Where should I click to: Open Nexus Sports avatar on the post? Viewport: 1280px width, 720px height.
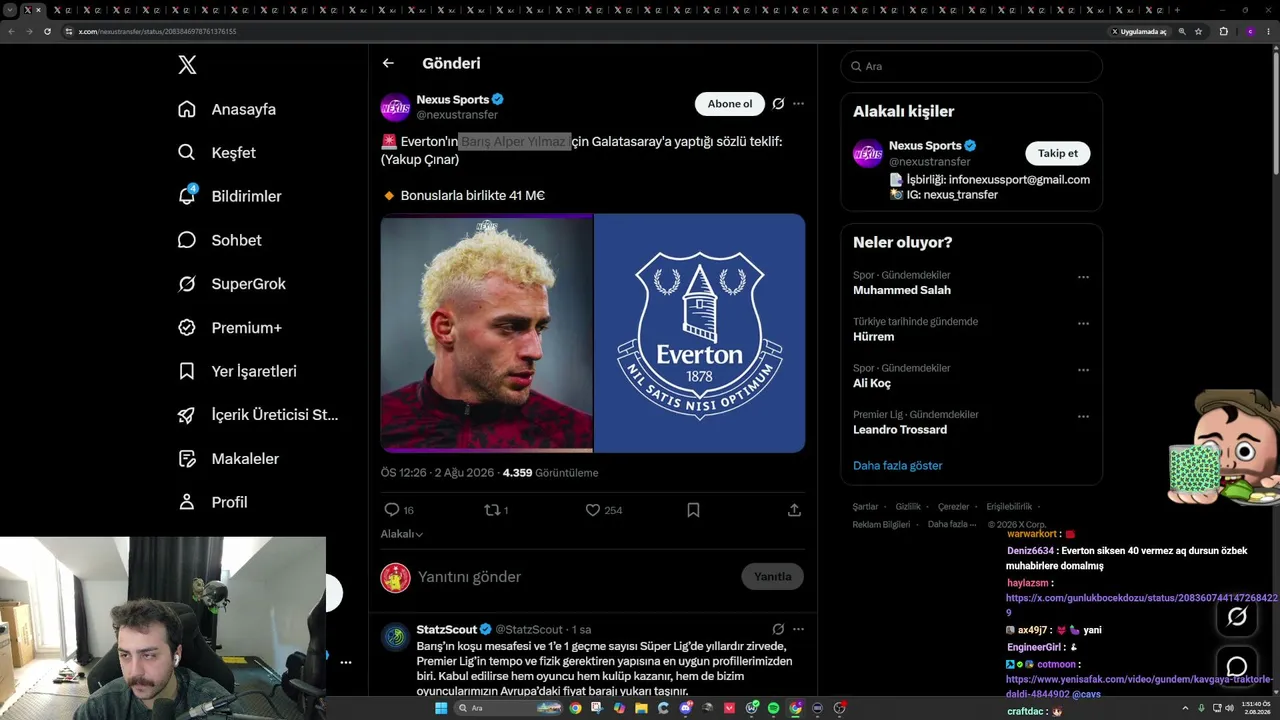point(396,107)
